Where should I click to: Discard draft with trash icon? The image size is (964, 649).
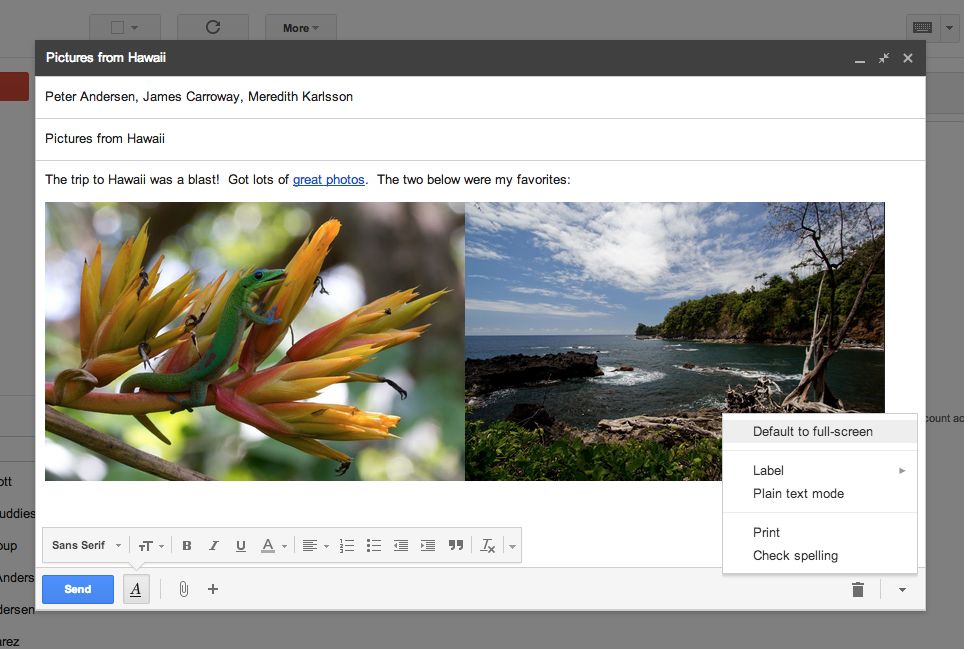click(858, 589)
